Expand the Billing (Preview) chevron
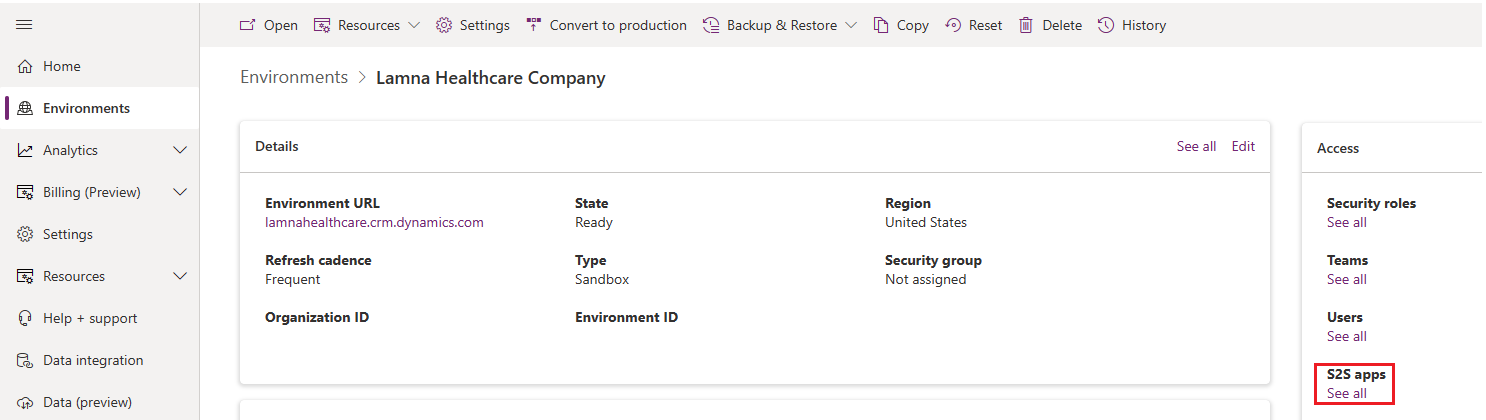 click(x=180, y=192)
